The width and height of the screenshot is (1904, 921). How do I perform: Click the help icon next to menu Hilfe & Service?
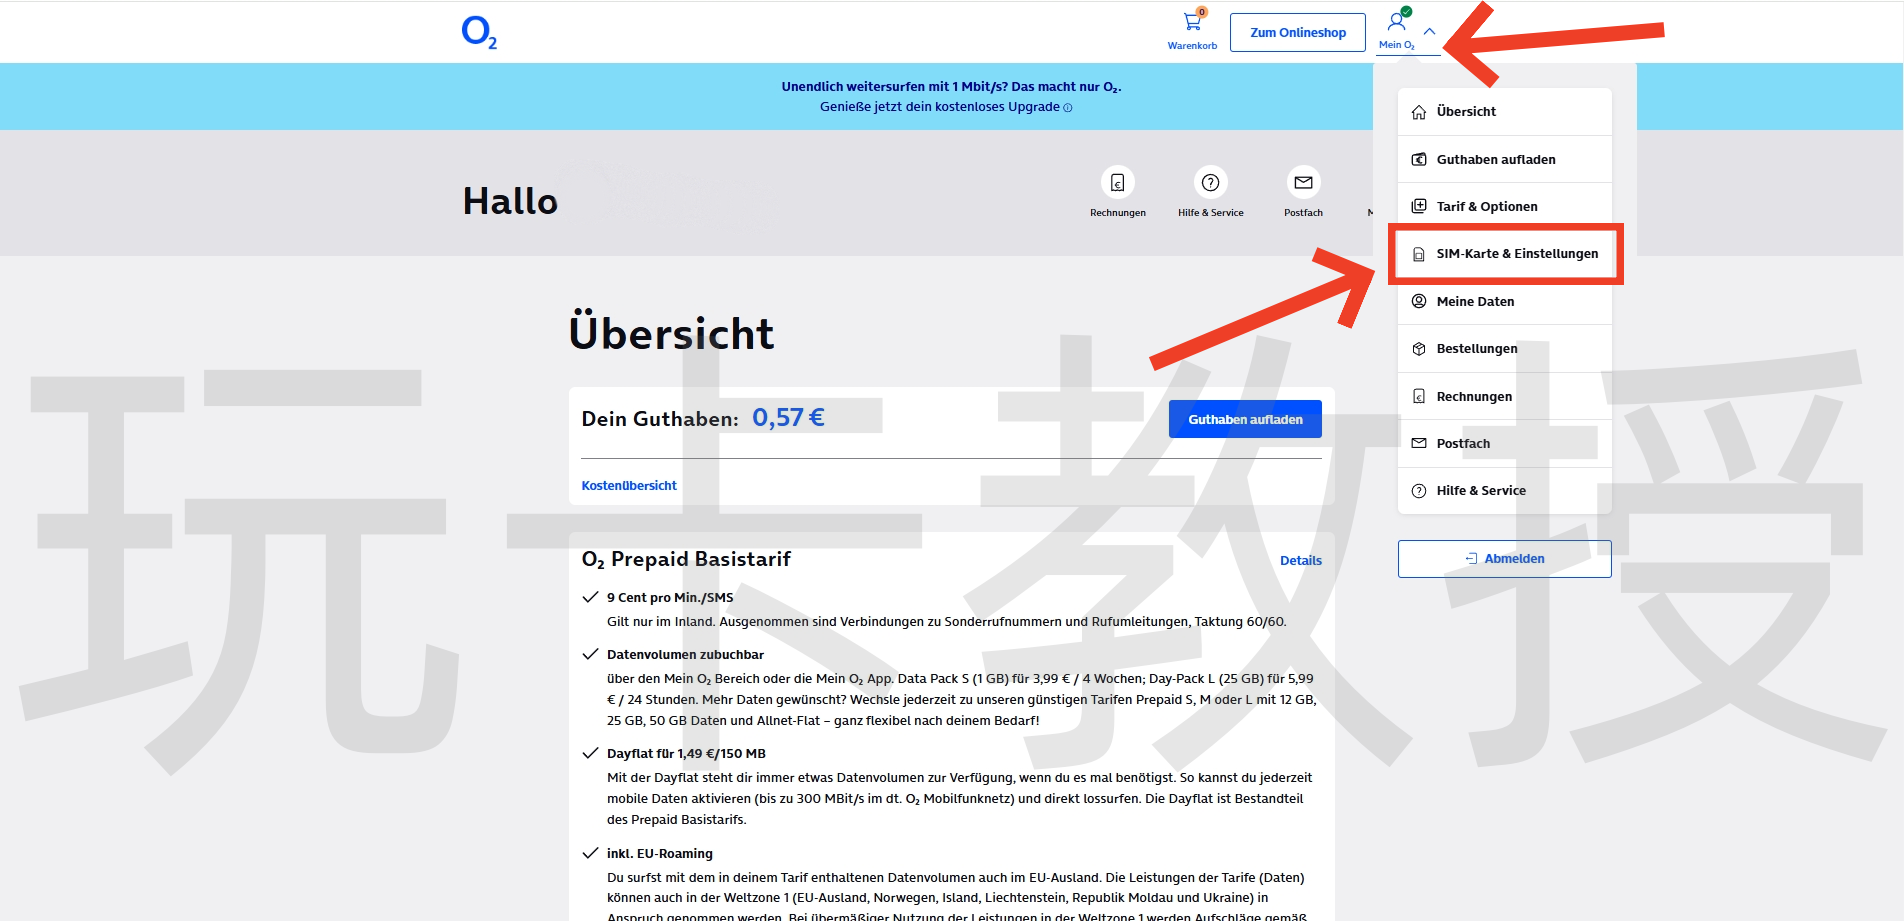1419,491
